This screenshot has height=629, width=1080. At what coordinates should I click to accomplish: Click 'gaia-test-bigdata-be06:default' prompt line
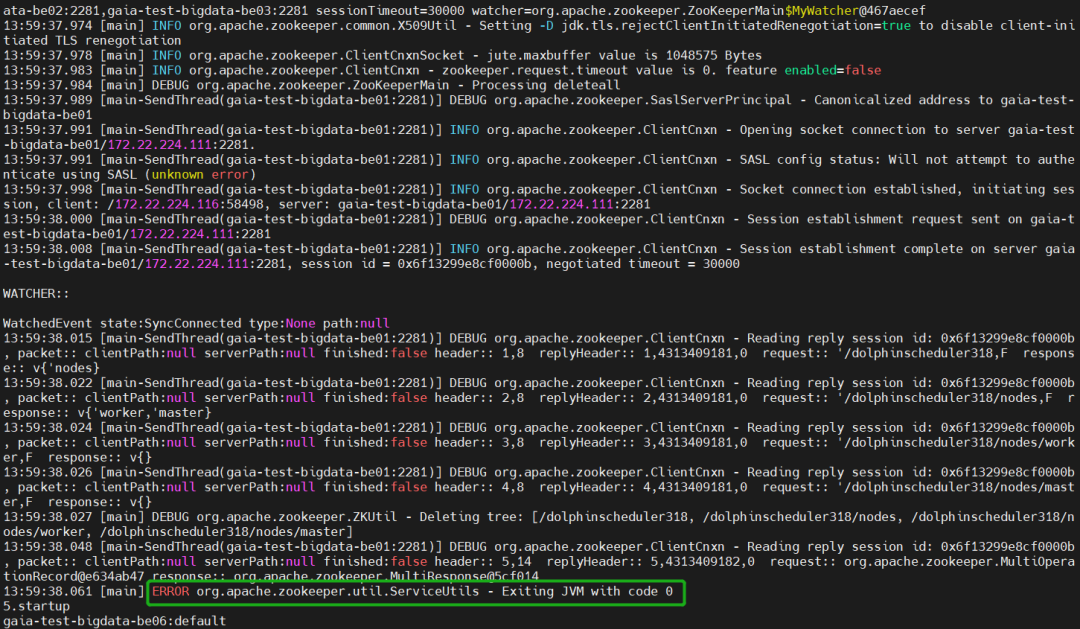click(x=114, y=621)
